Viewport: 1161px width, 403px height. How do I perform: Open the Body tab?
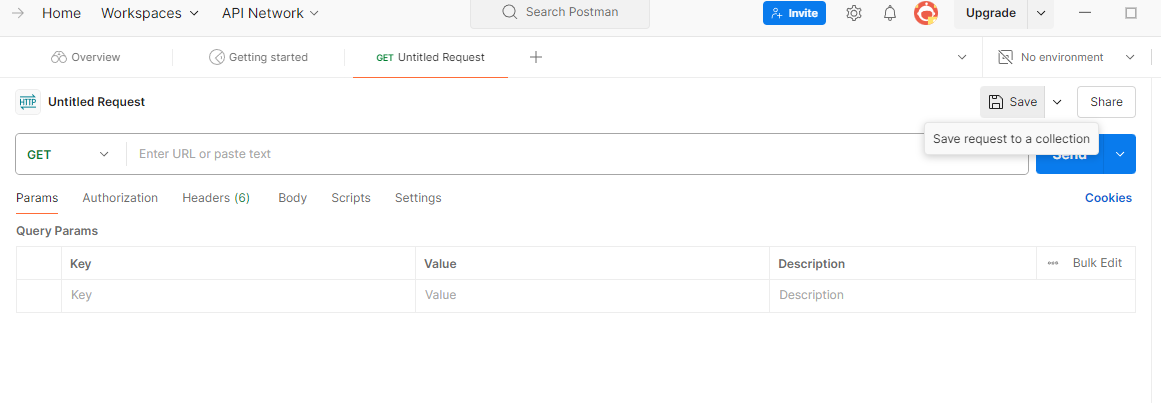292,198
